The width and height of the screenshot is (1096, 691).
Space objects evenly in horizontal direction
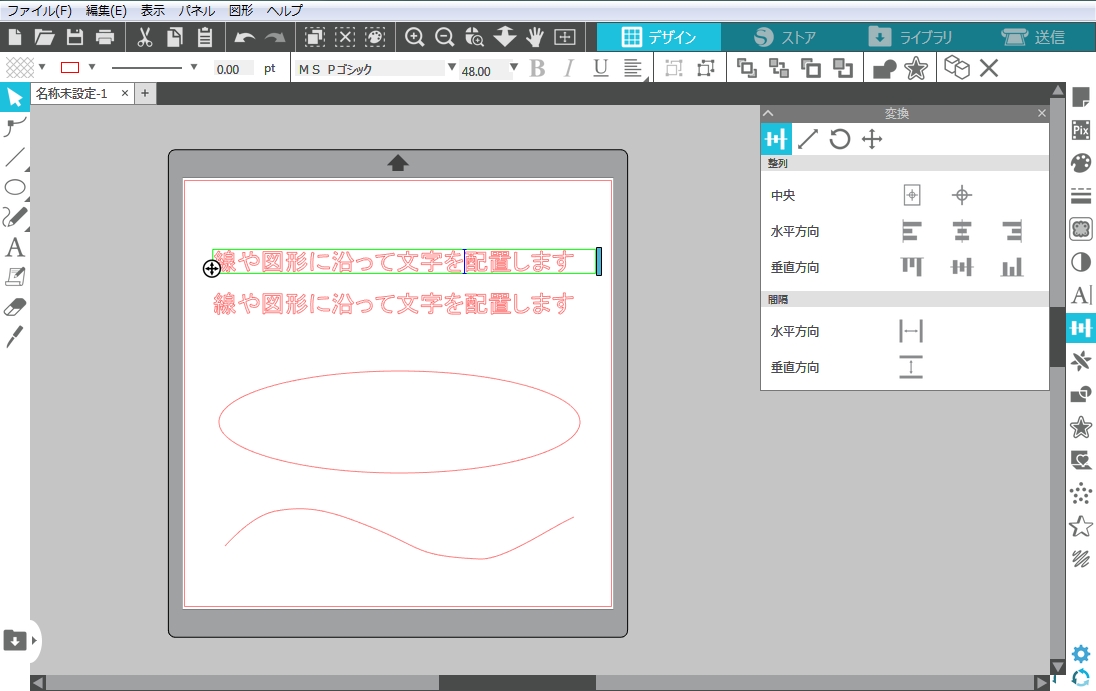point(911,331)
